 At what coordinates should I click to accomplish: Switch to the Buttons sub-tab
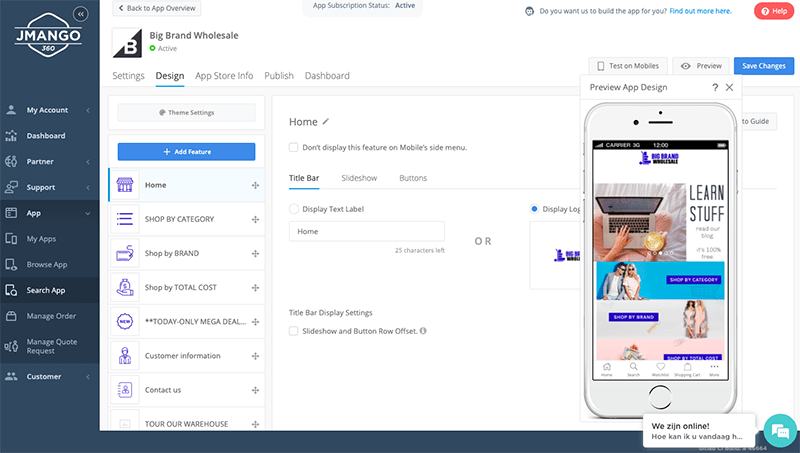point(413,178)
